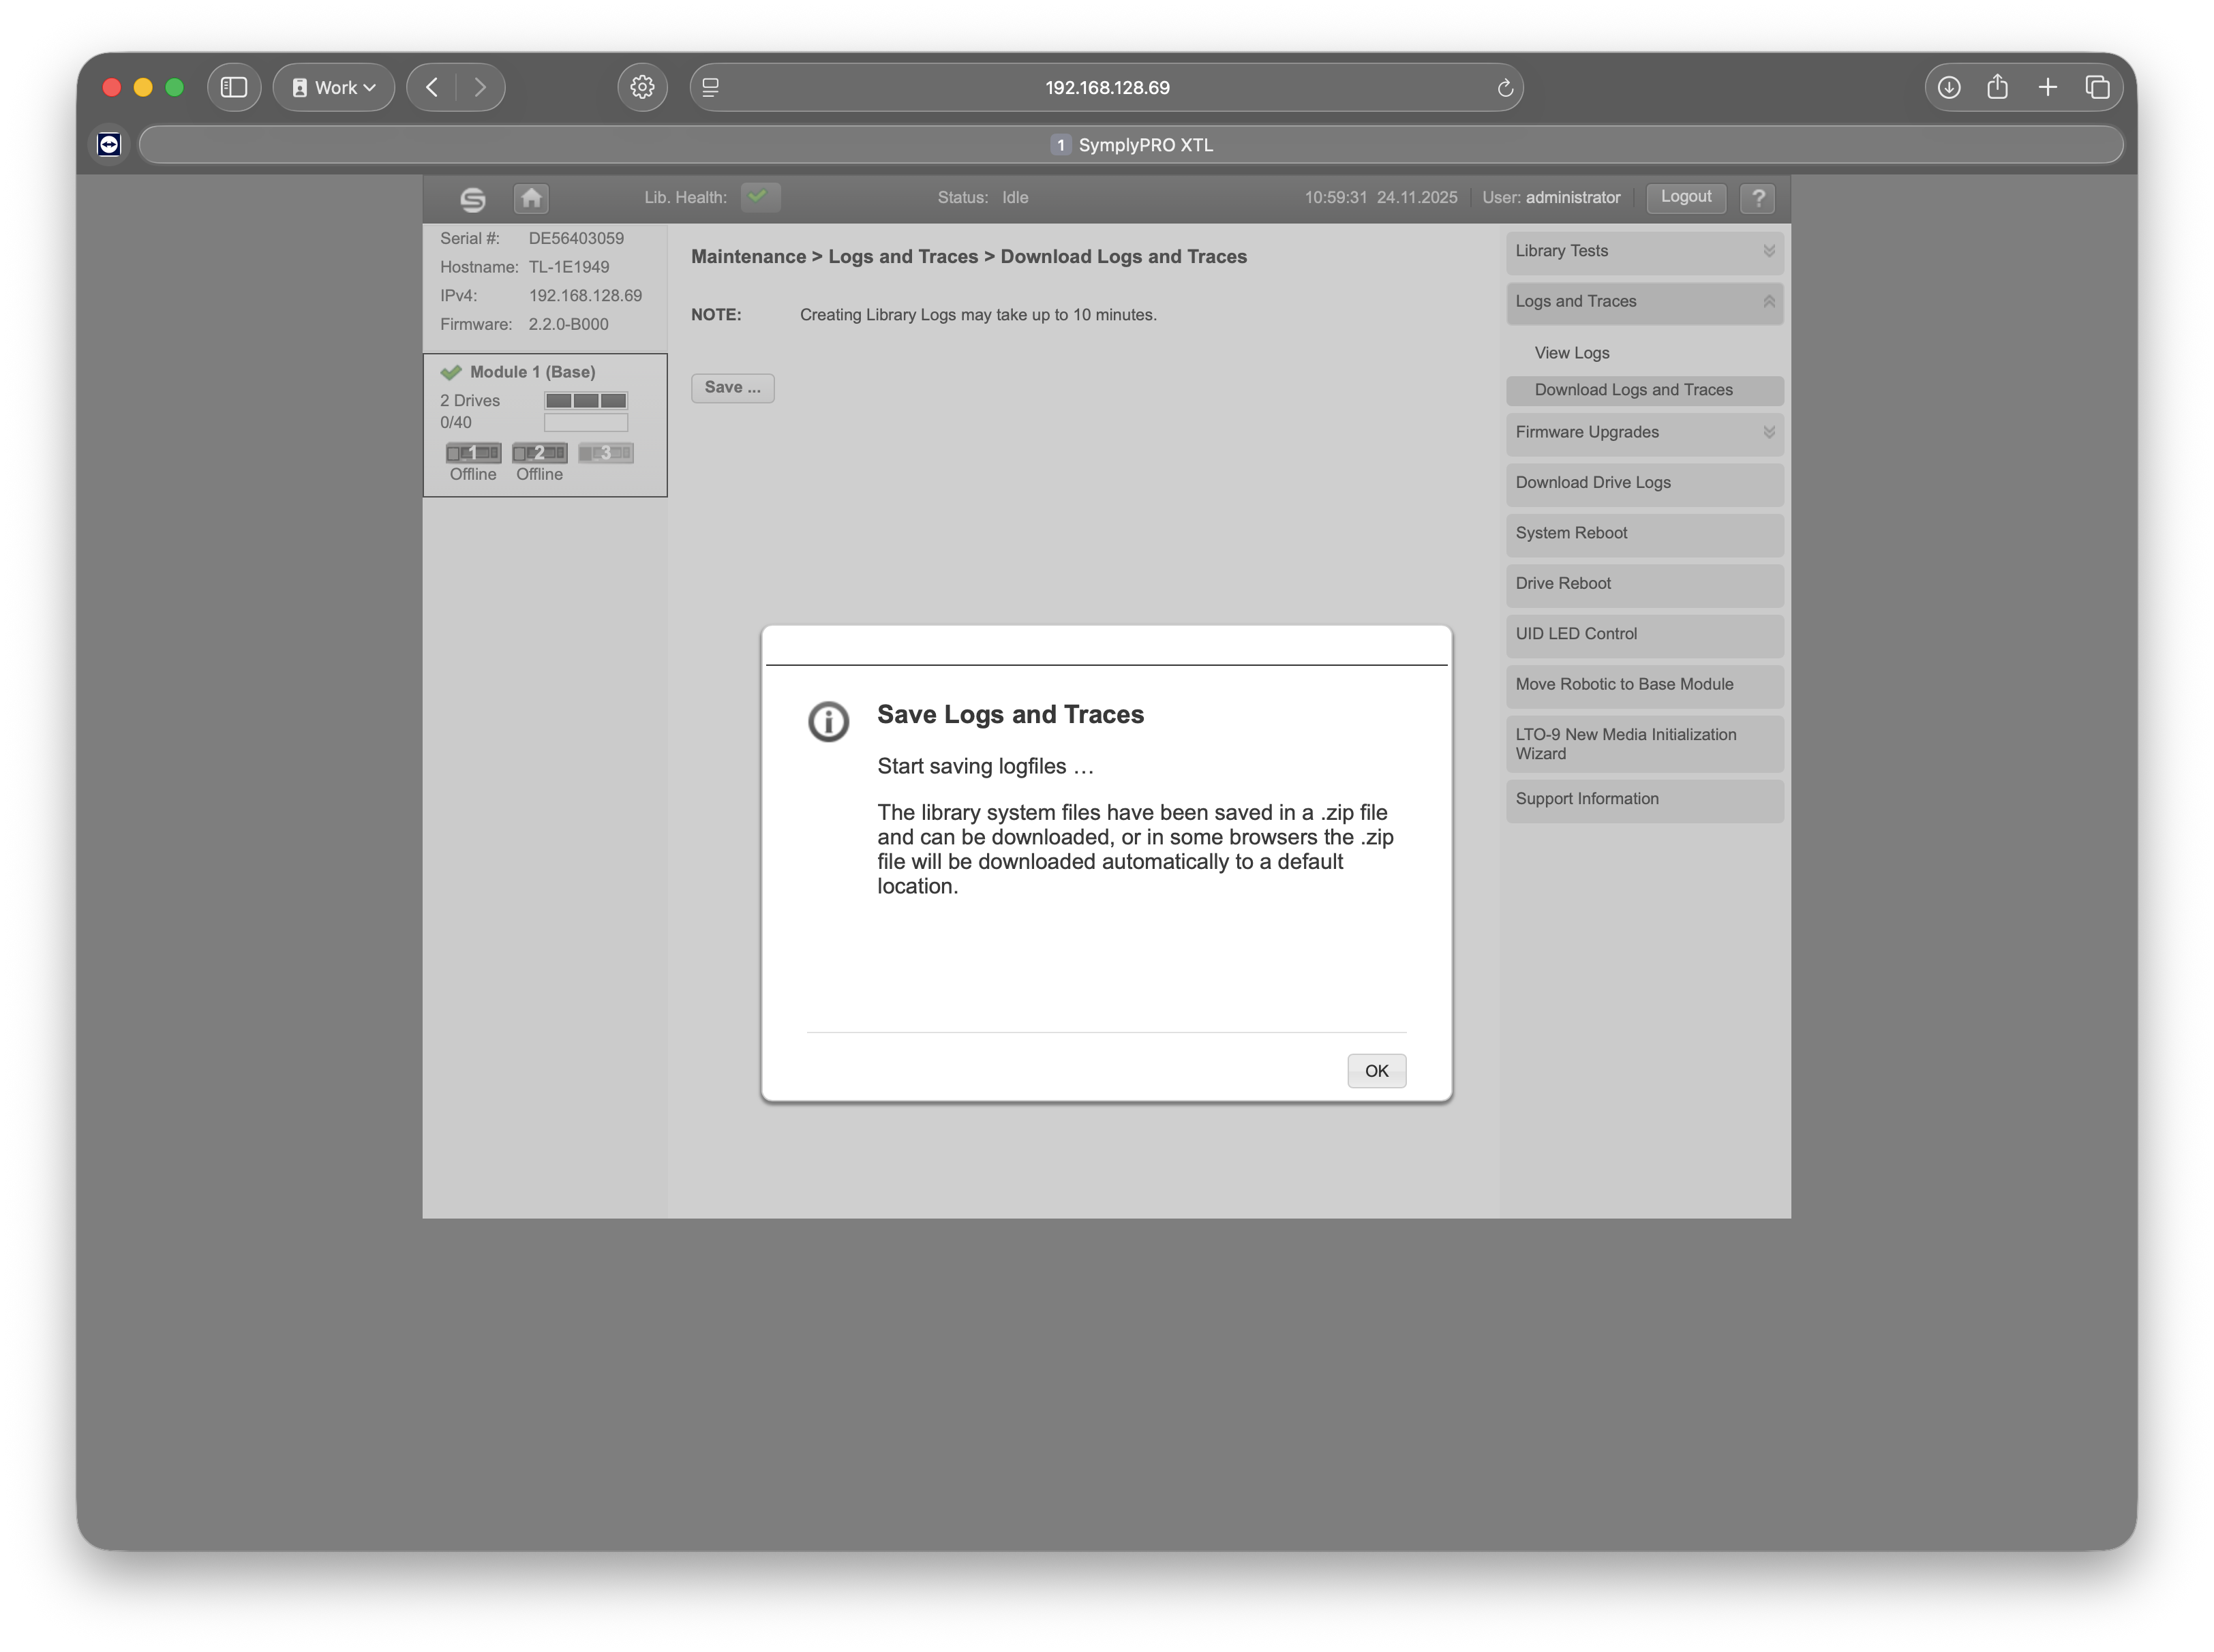Click the Logout button
This screenshot has height=1652, width=2214.
tap(1685, 197)
